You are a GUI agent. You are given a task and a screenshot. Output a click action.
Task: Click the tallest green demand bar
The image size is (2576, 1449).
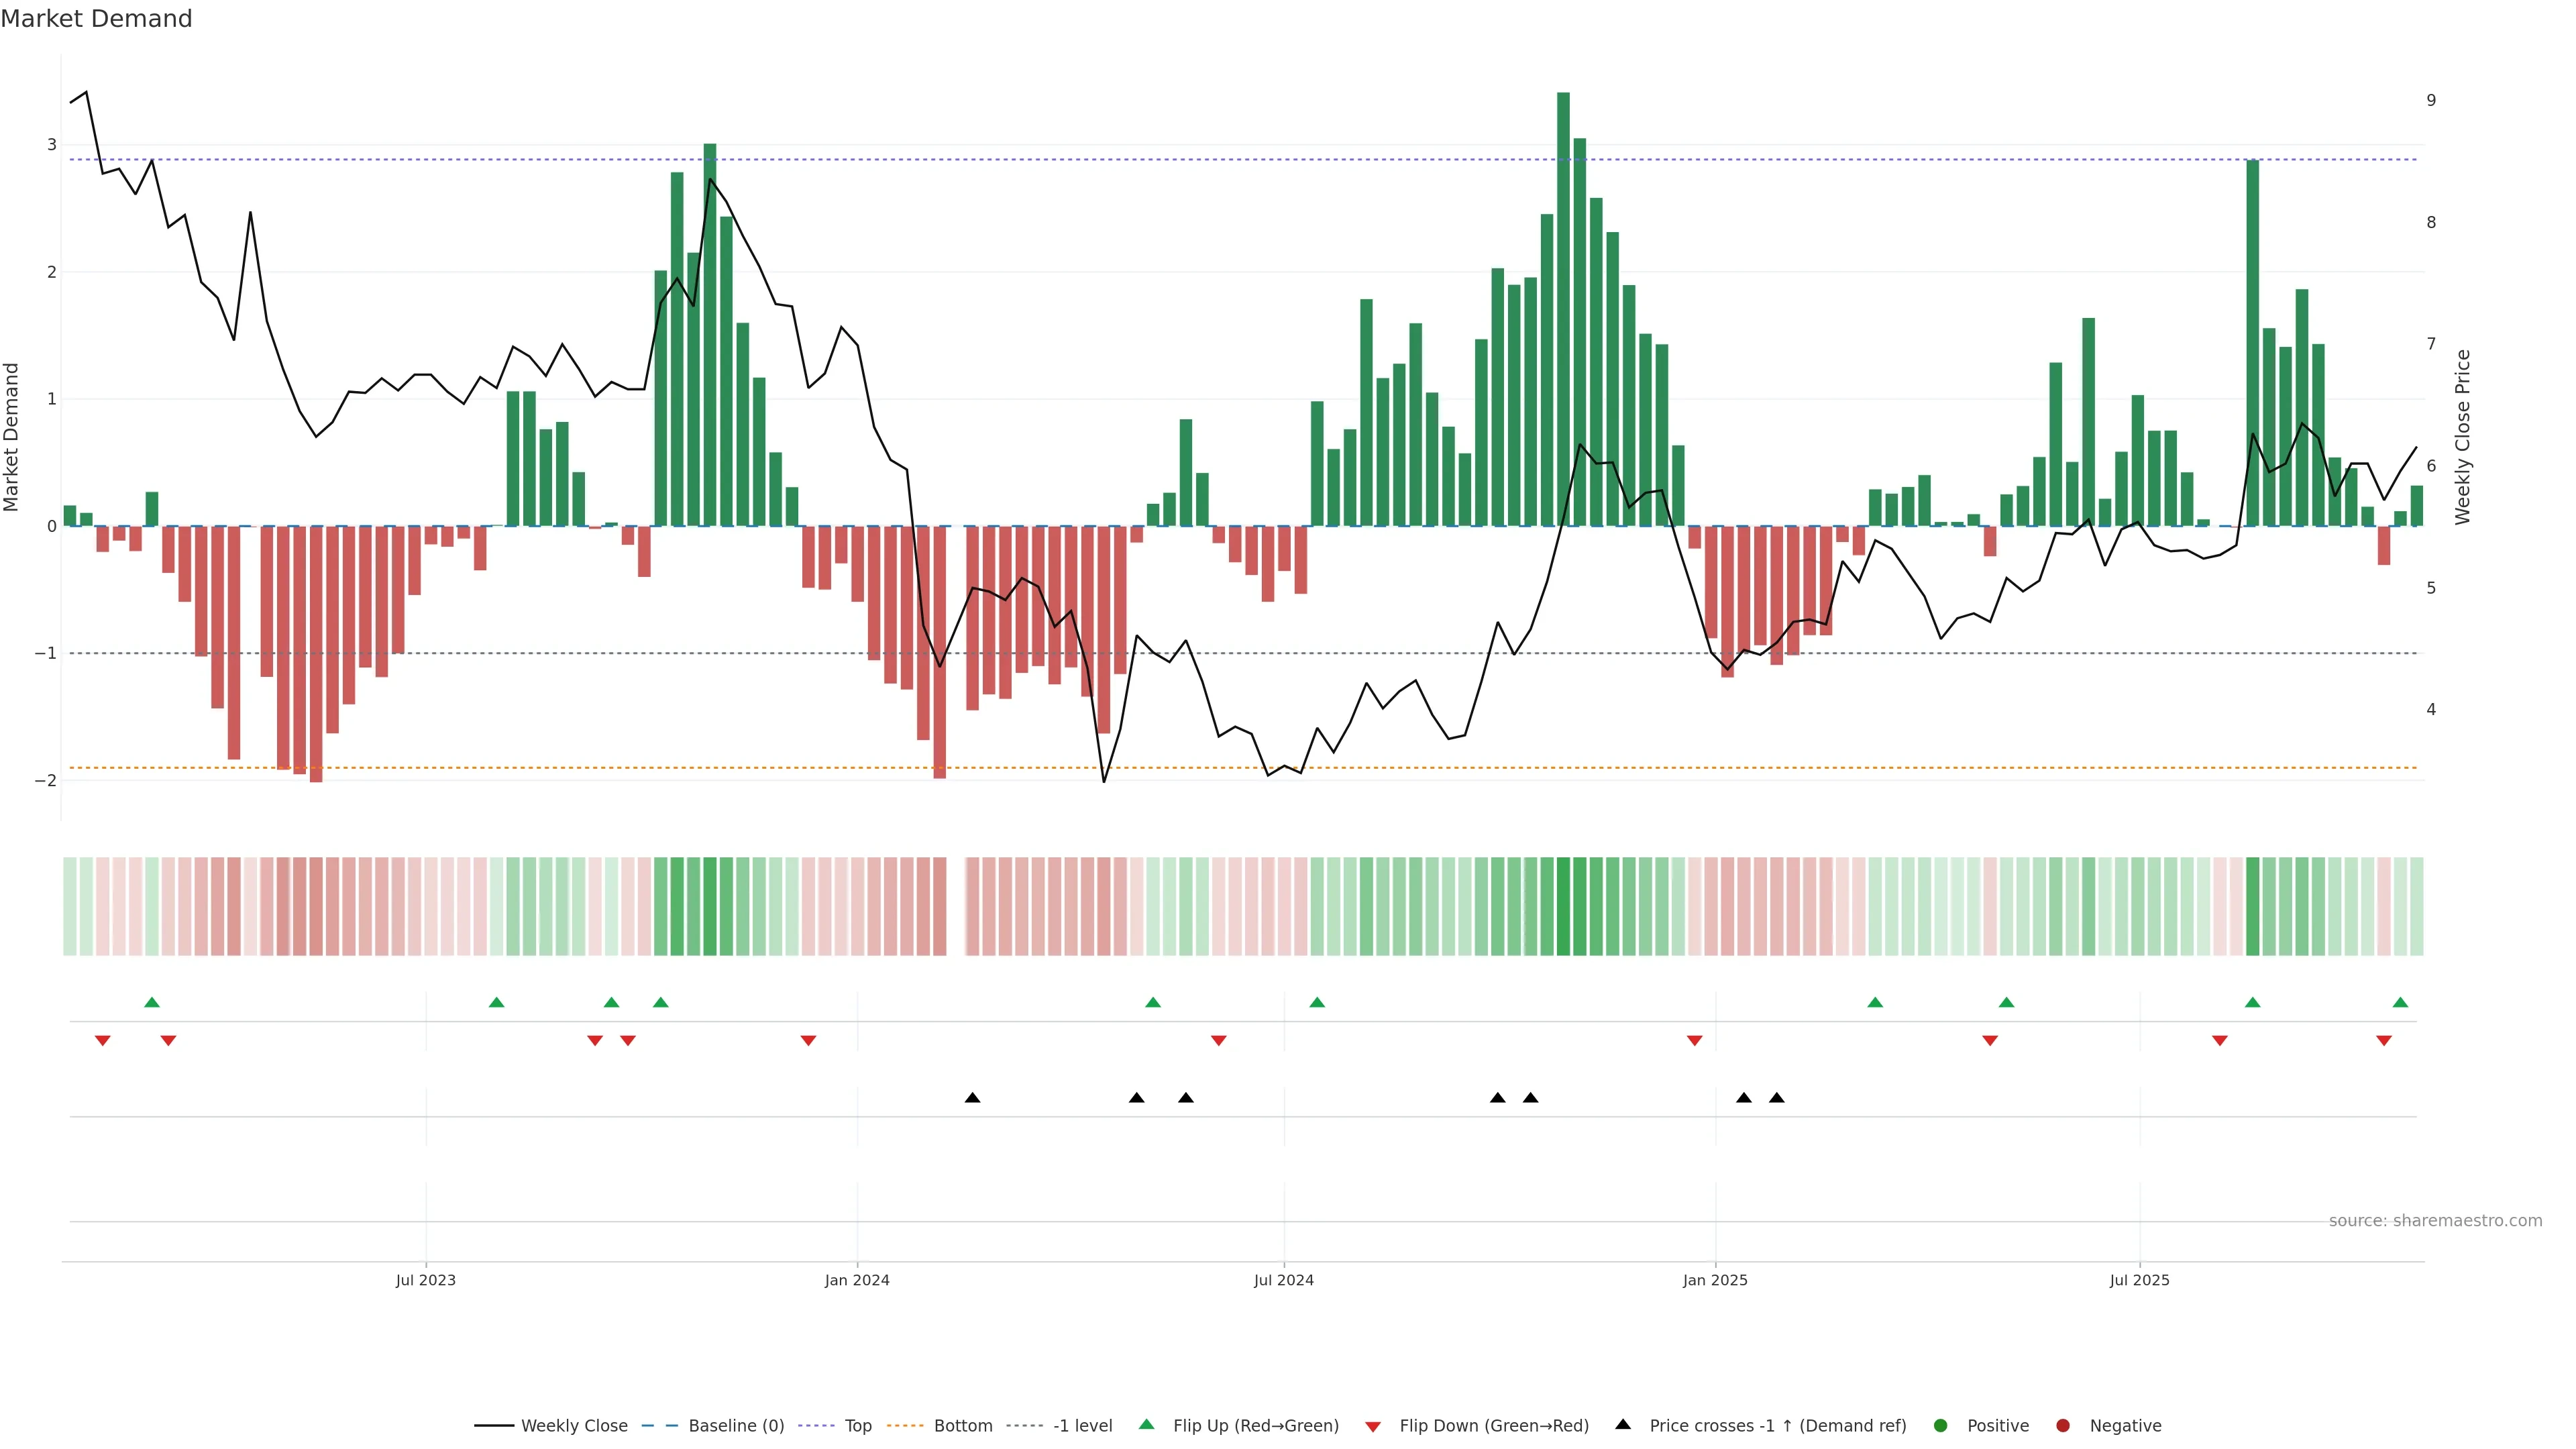point(1563,300)
